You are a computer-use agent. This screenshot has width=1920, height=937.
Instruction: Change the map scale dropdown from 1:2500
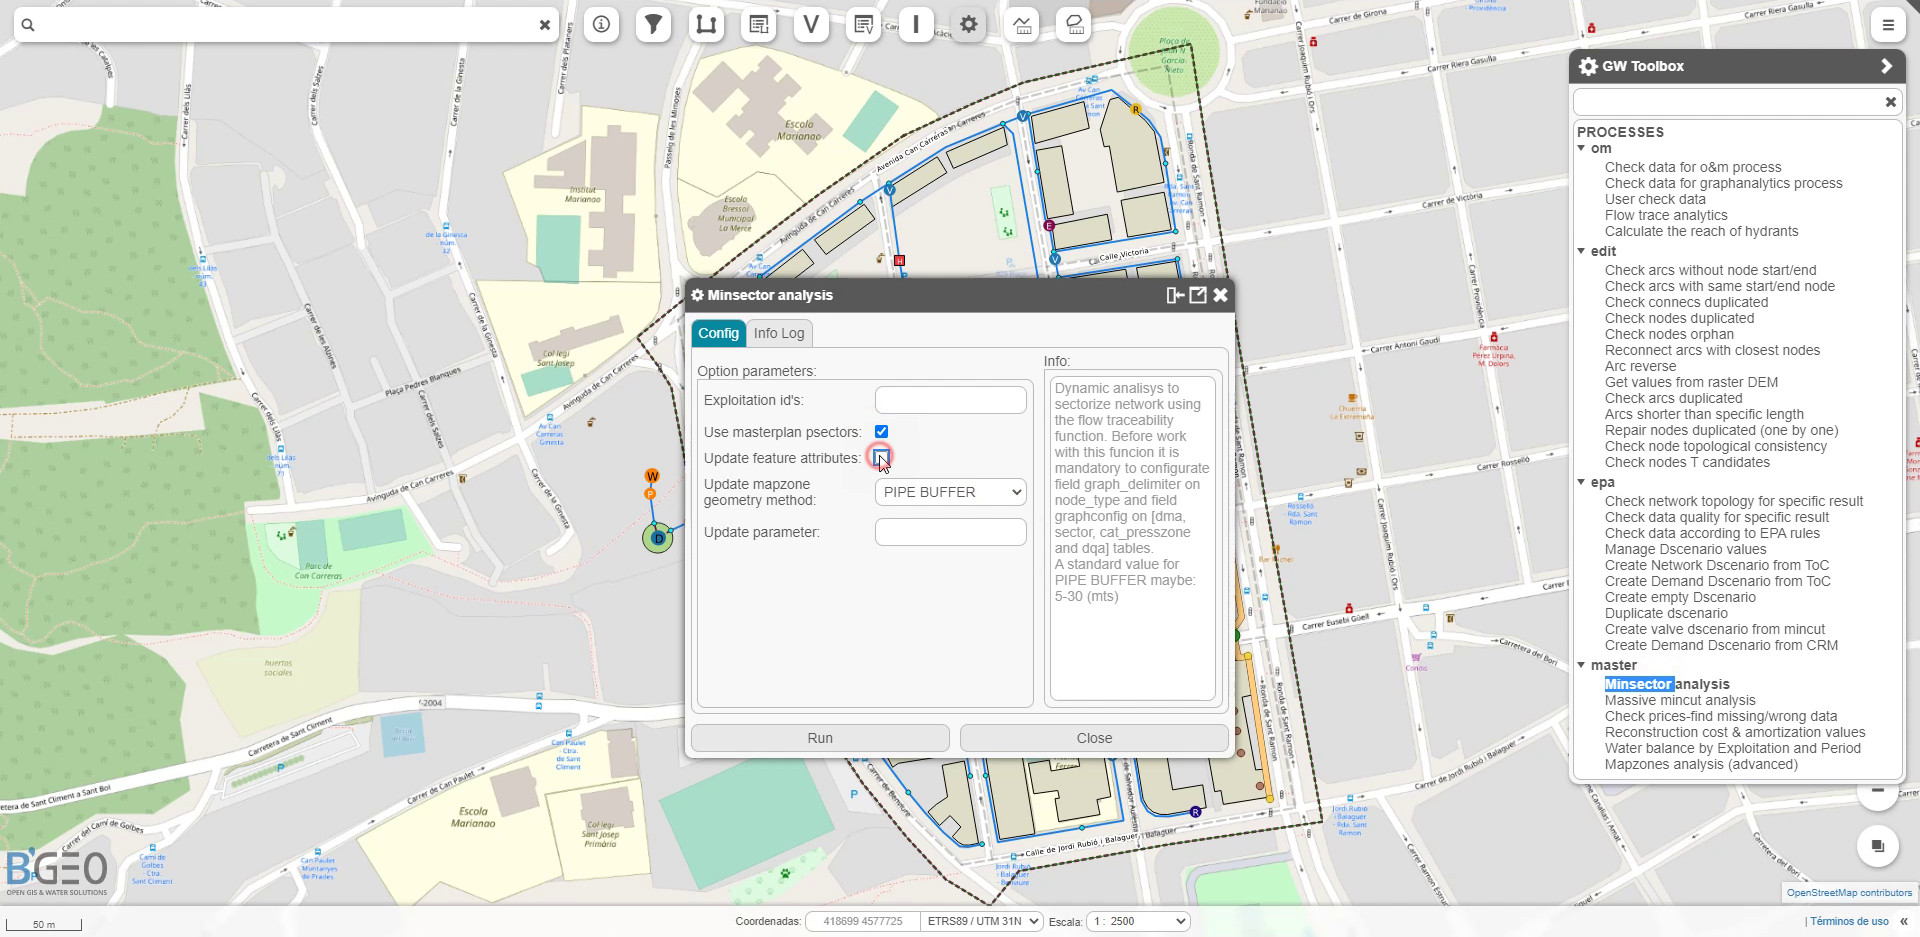pos(1137,921)
